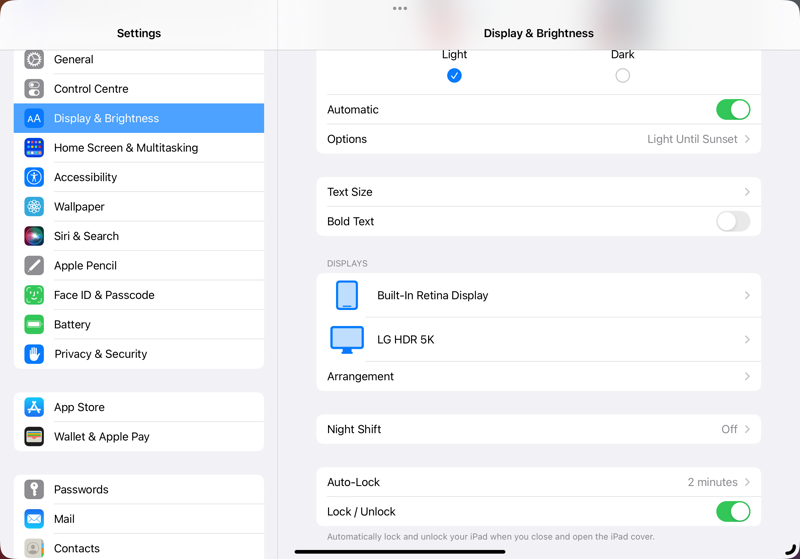Viewport: 800px width, 559px height.
Task: Enable the Bold Text switch
Action: 732,222
